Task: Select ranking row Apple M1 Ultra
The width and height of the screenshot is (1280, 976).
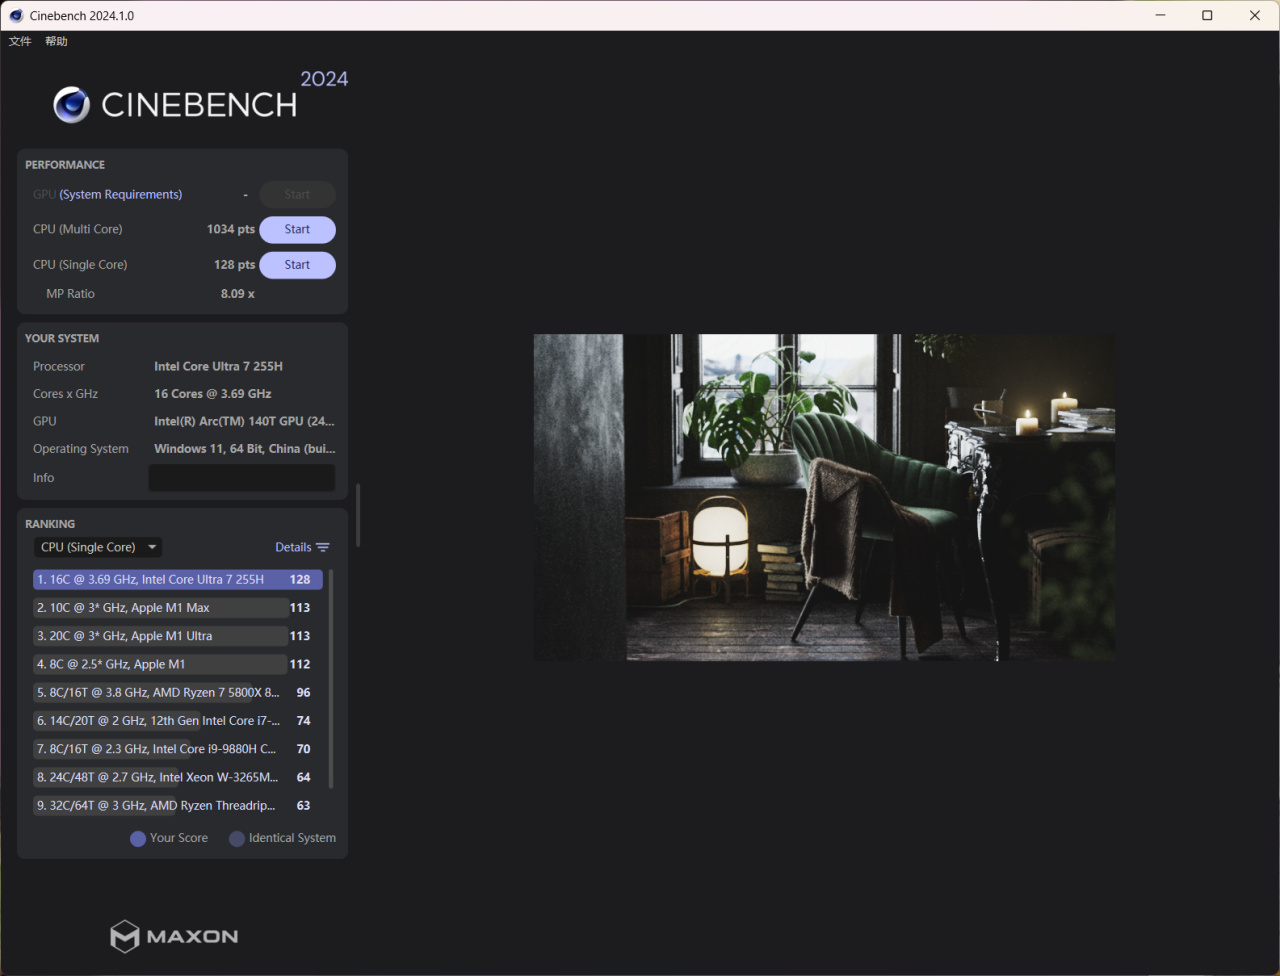Action: click(178, 636)
